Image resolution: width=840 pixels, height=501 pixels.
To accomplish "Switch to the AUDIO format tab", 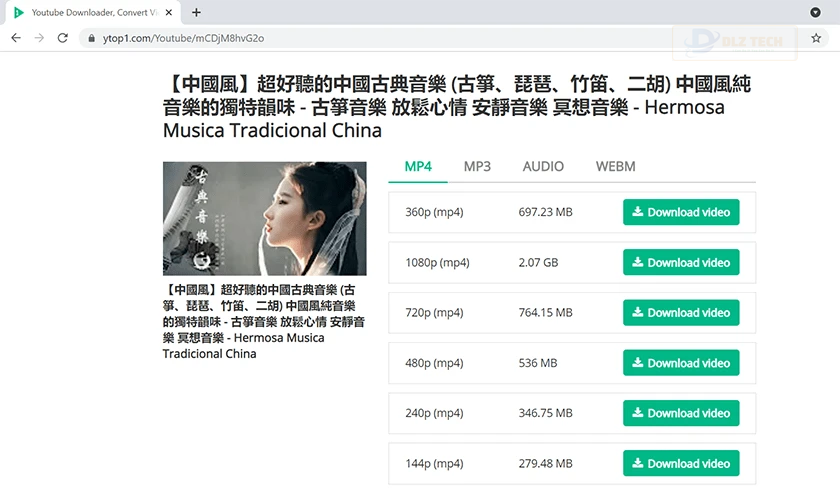I will pyautogui.click(x=543, y=167).
